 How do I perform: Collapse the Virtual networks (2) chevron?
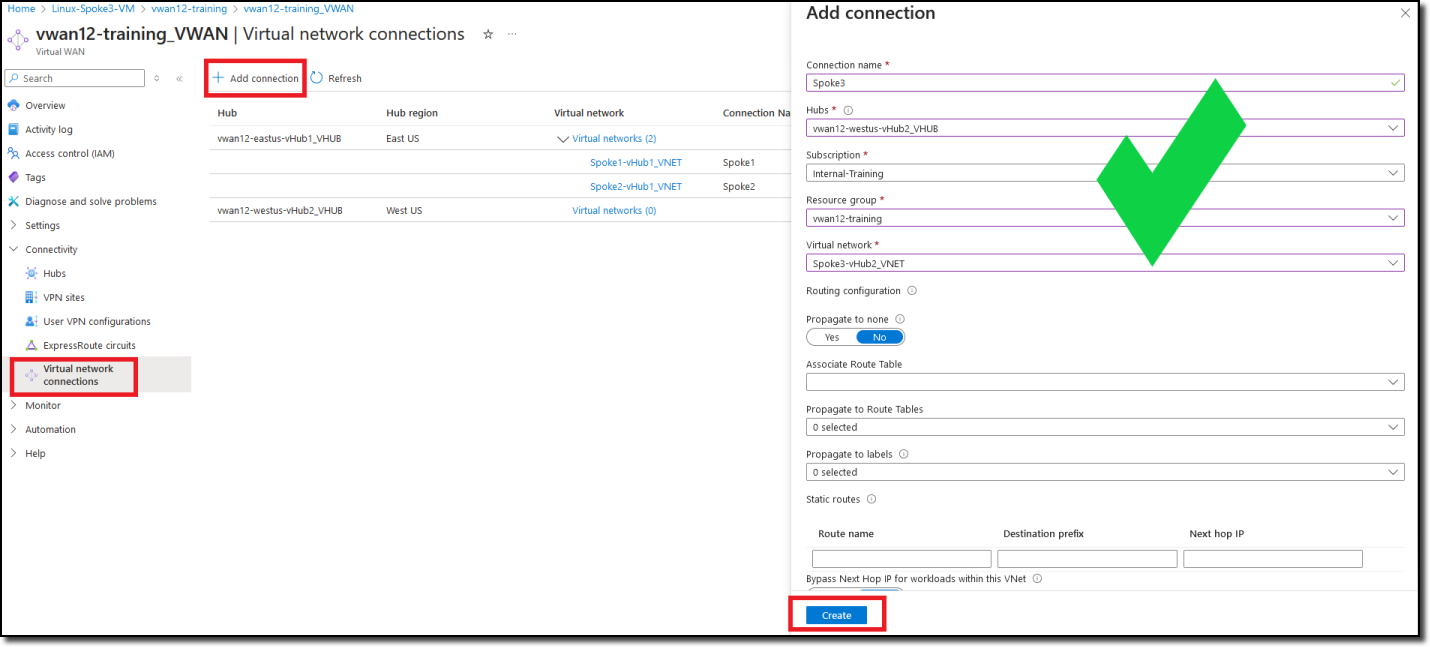pyautogui.click(x=562, y=139)
